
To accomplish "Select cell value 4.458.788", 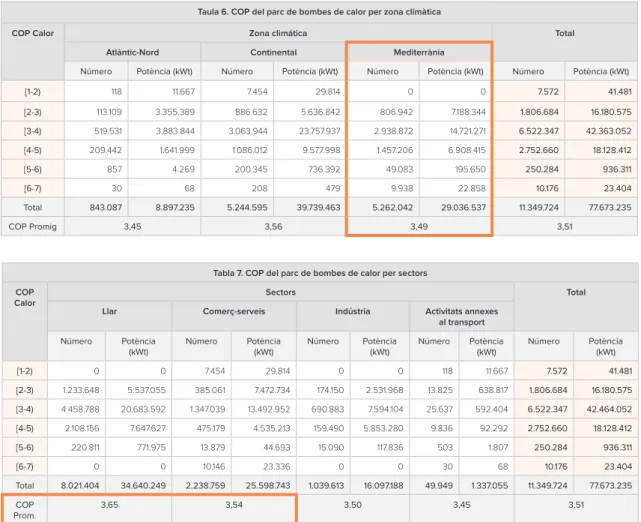I will click(80, 409).
